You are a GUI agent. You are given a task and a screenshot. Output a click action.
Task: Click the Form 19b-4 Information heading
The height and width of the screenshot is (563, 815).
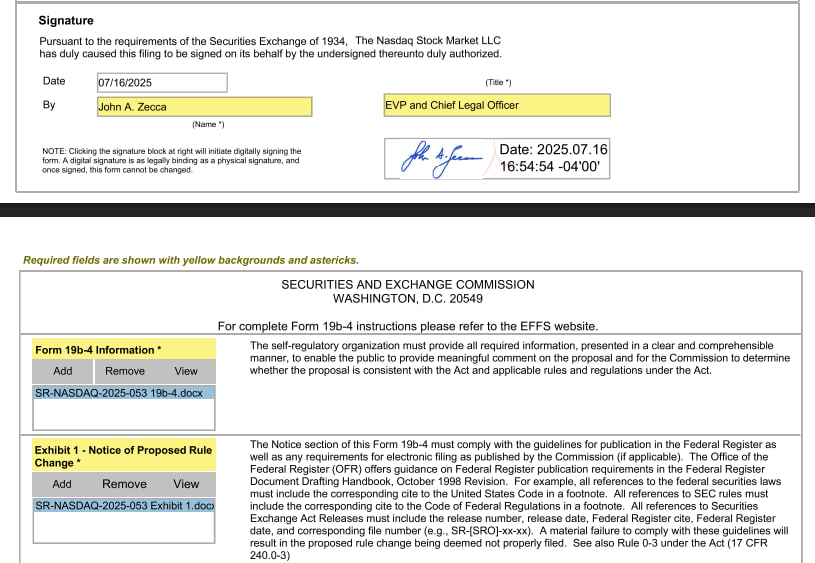(x=124, y=350)
